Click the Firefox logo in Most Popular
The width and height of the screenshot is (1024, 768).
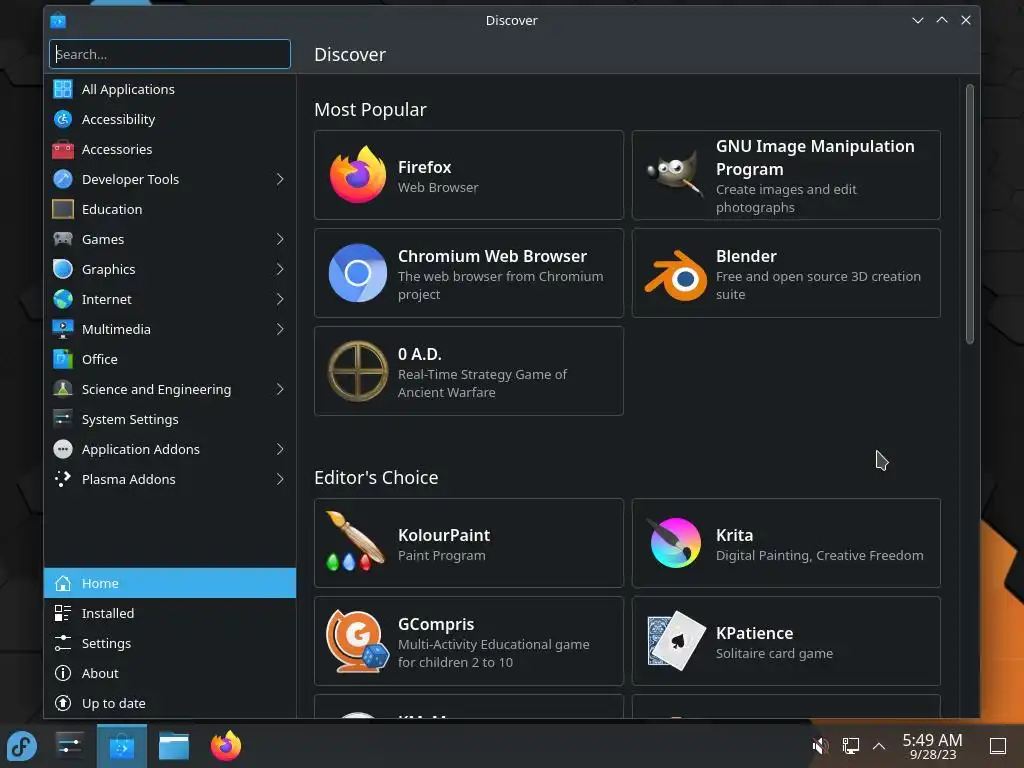(357, 174)
